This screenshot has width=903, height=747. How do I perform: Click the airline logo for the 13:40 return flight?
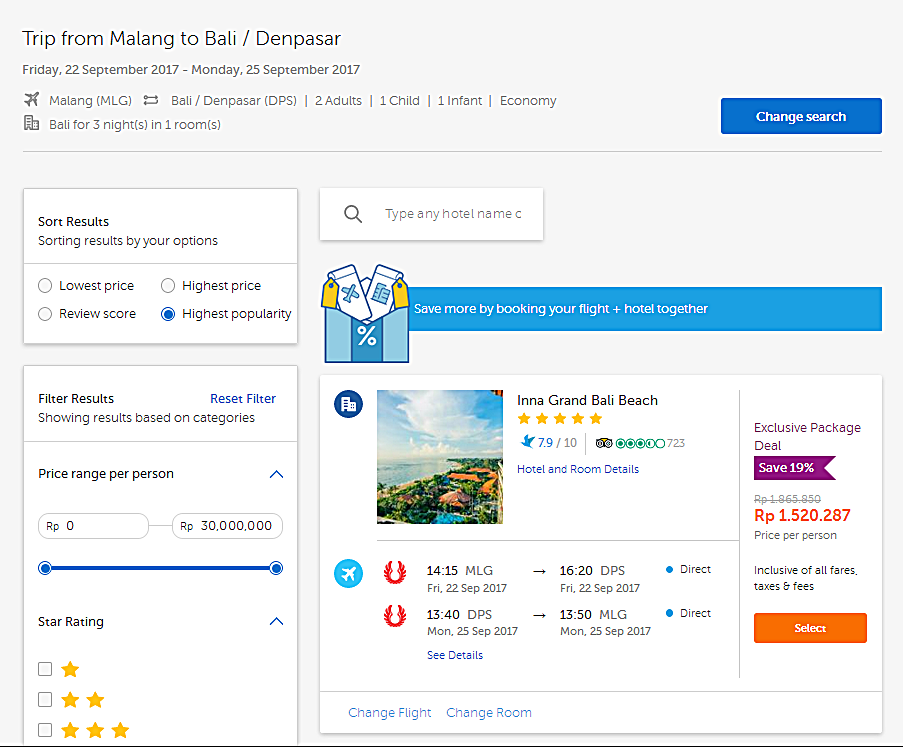395,616
